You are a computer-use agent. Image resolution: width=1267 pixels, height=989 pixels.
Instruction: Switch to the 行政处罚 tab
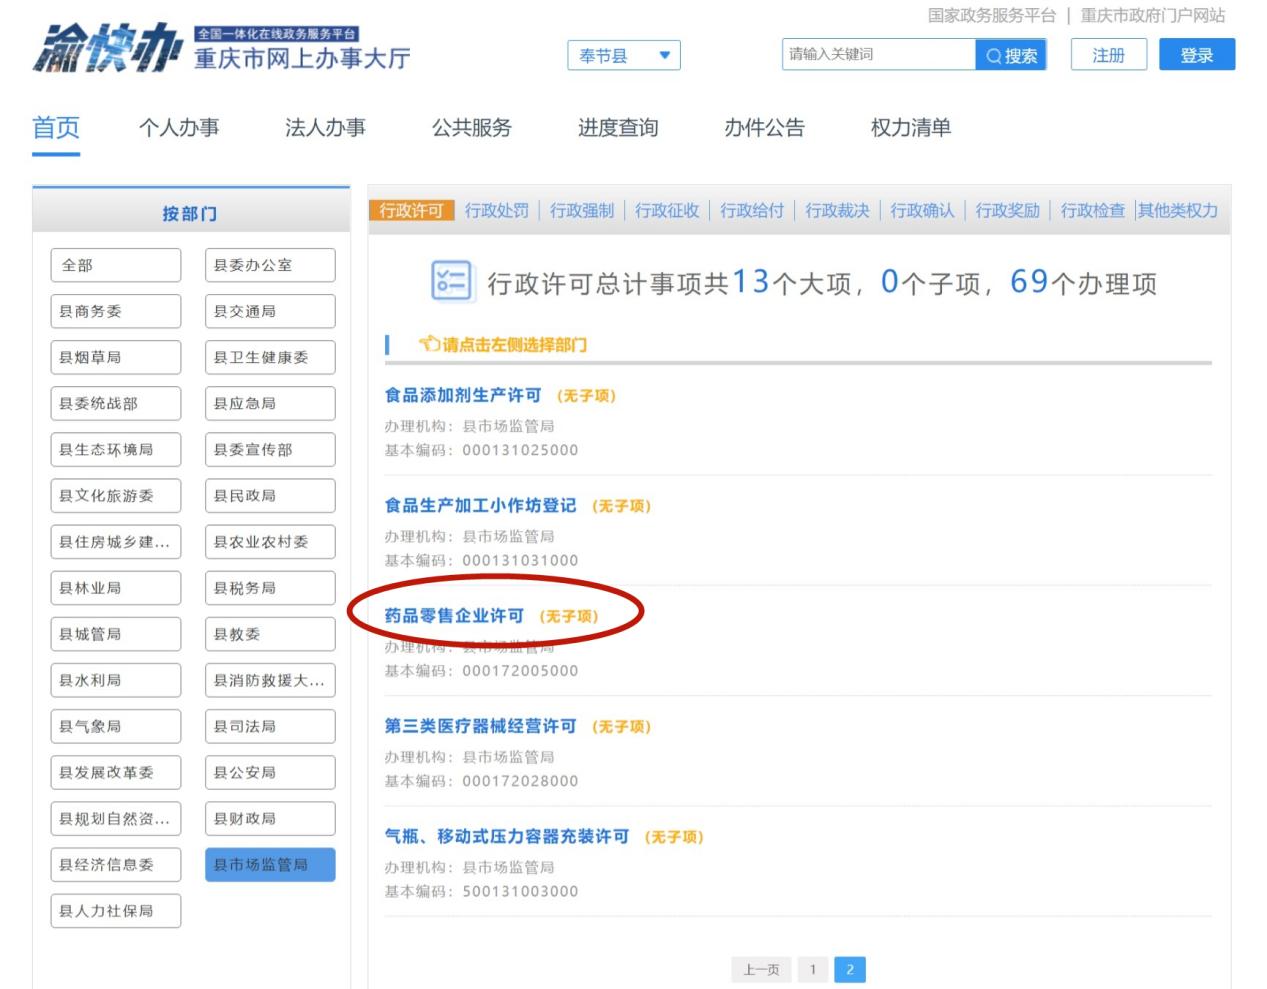(x=496, y=210)
